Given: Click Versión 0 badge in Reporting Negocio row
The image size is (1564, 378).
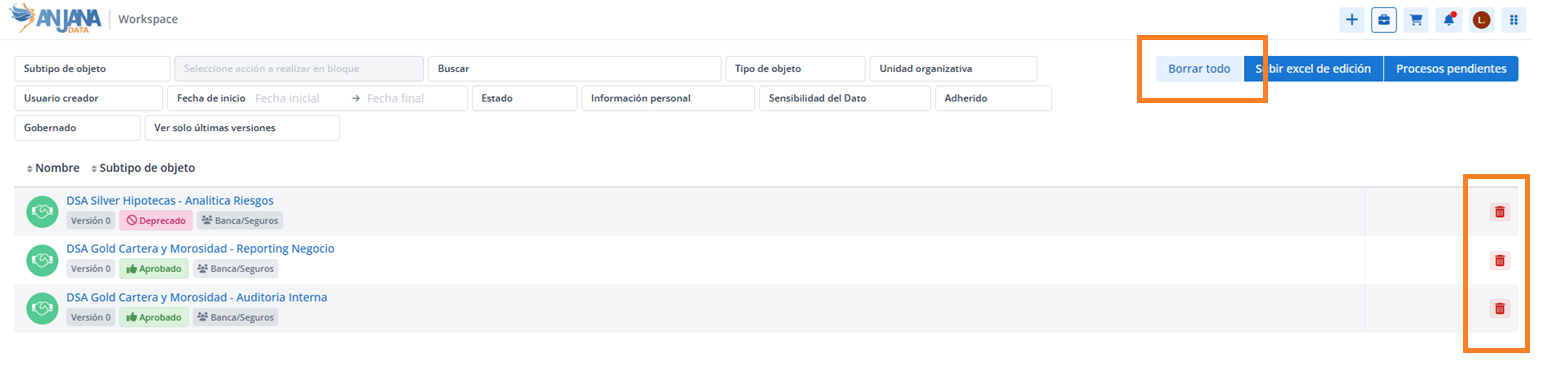Looking at the screenshot, I should (x=91, y=269).
